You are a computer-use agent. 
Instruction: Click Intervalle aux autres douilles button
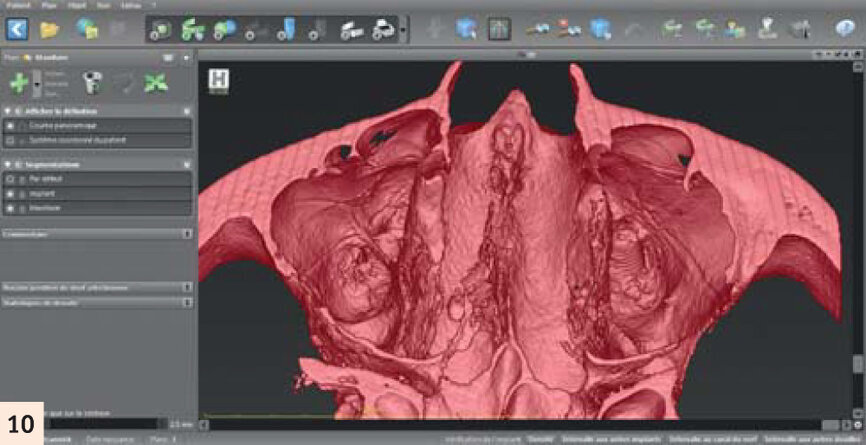pos(813,439)
